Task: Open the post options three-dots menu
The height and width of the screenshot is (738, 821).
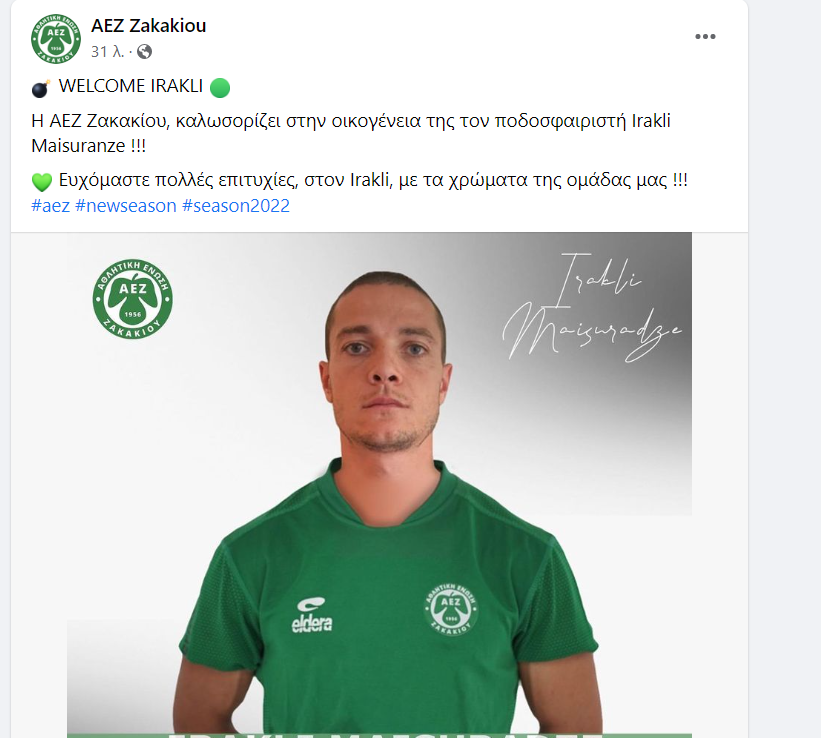Action: pyautogui.click(x=705, y=36)
